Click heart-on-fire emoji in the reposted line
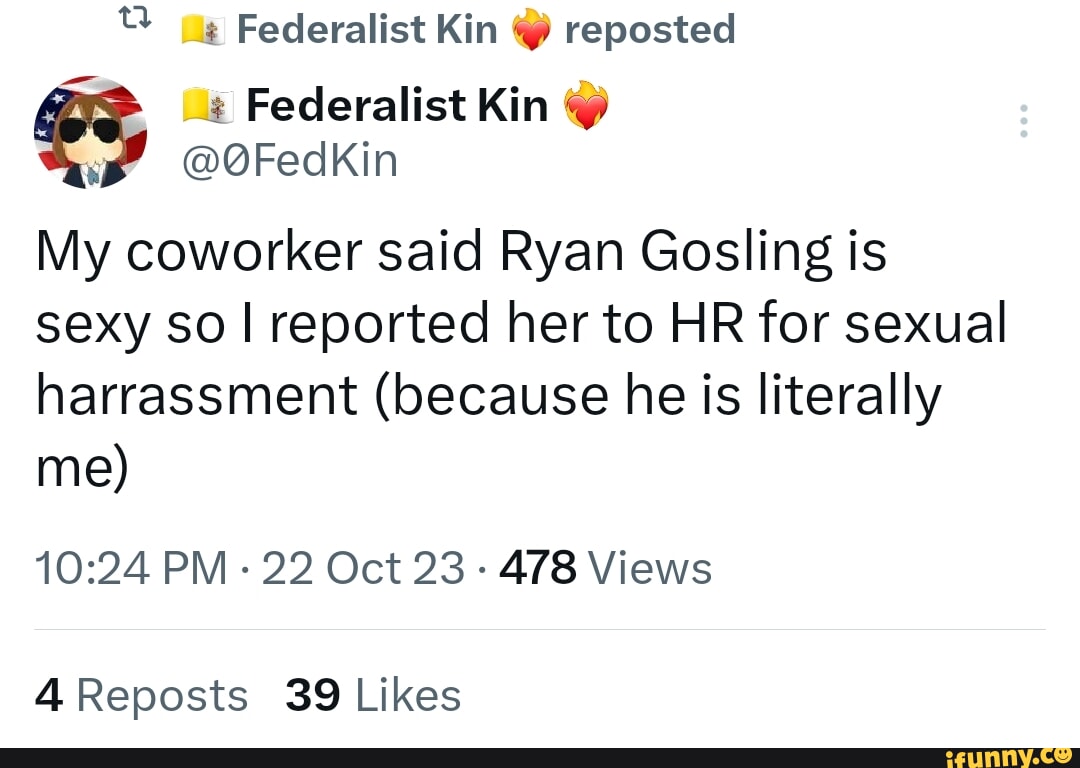 click(531, 32)
